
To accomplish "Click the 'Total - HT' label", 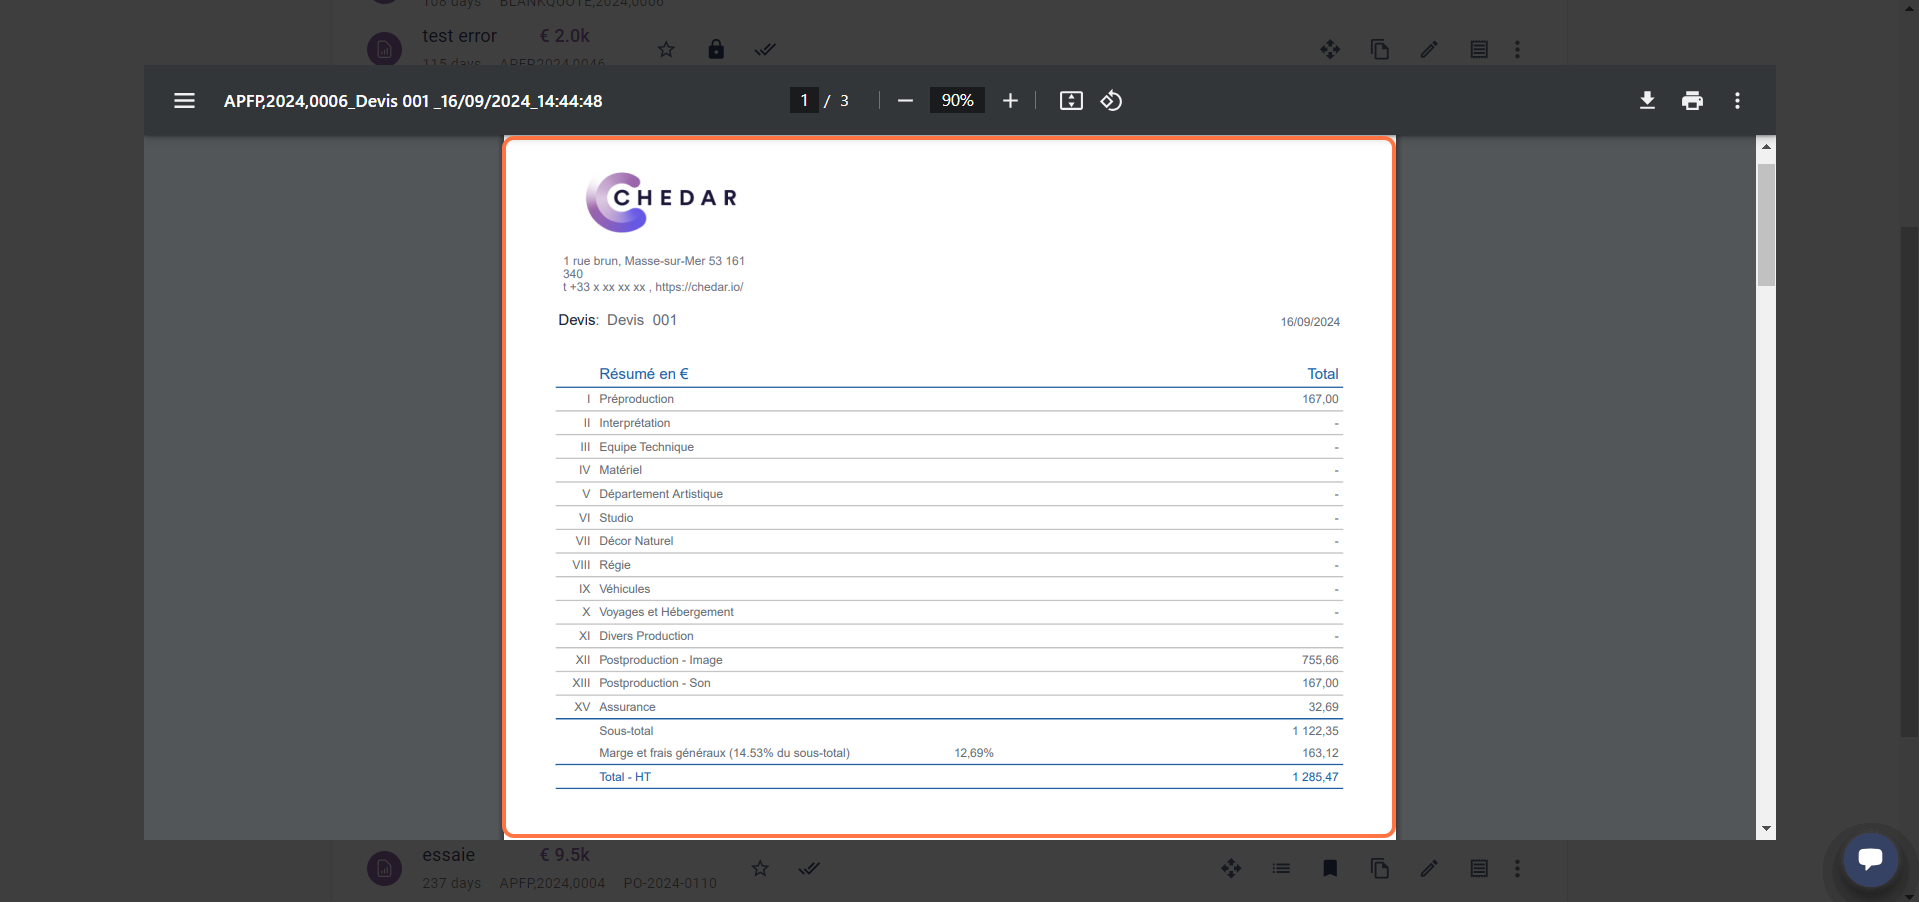I will point(625,777).
